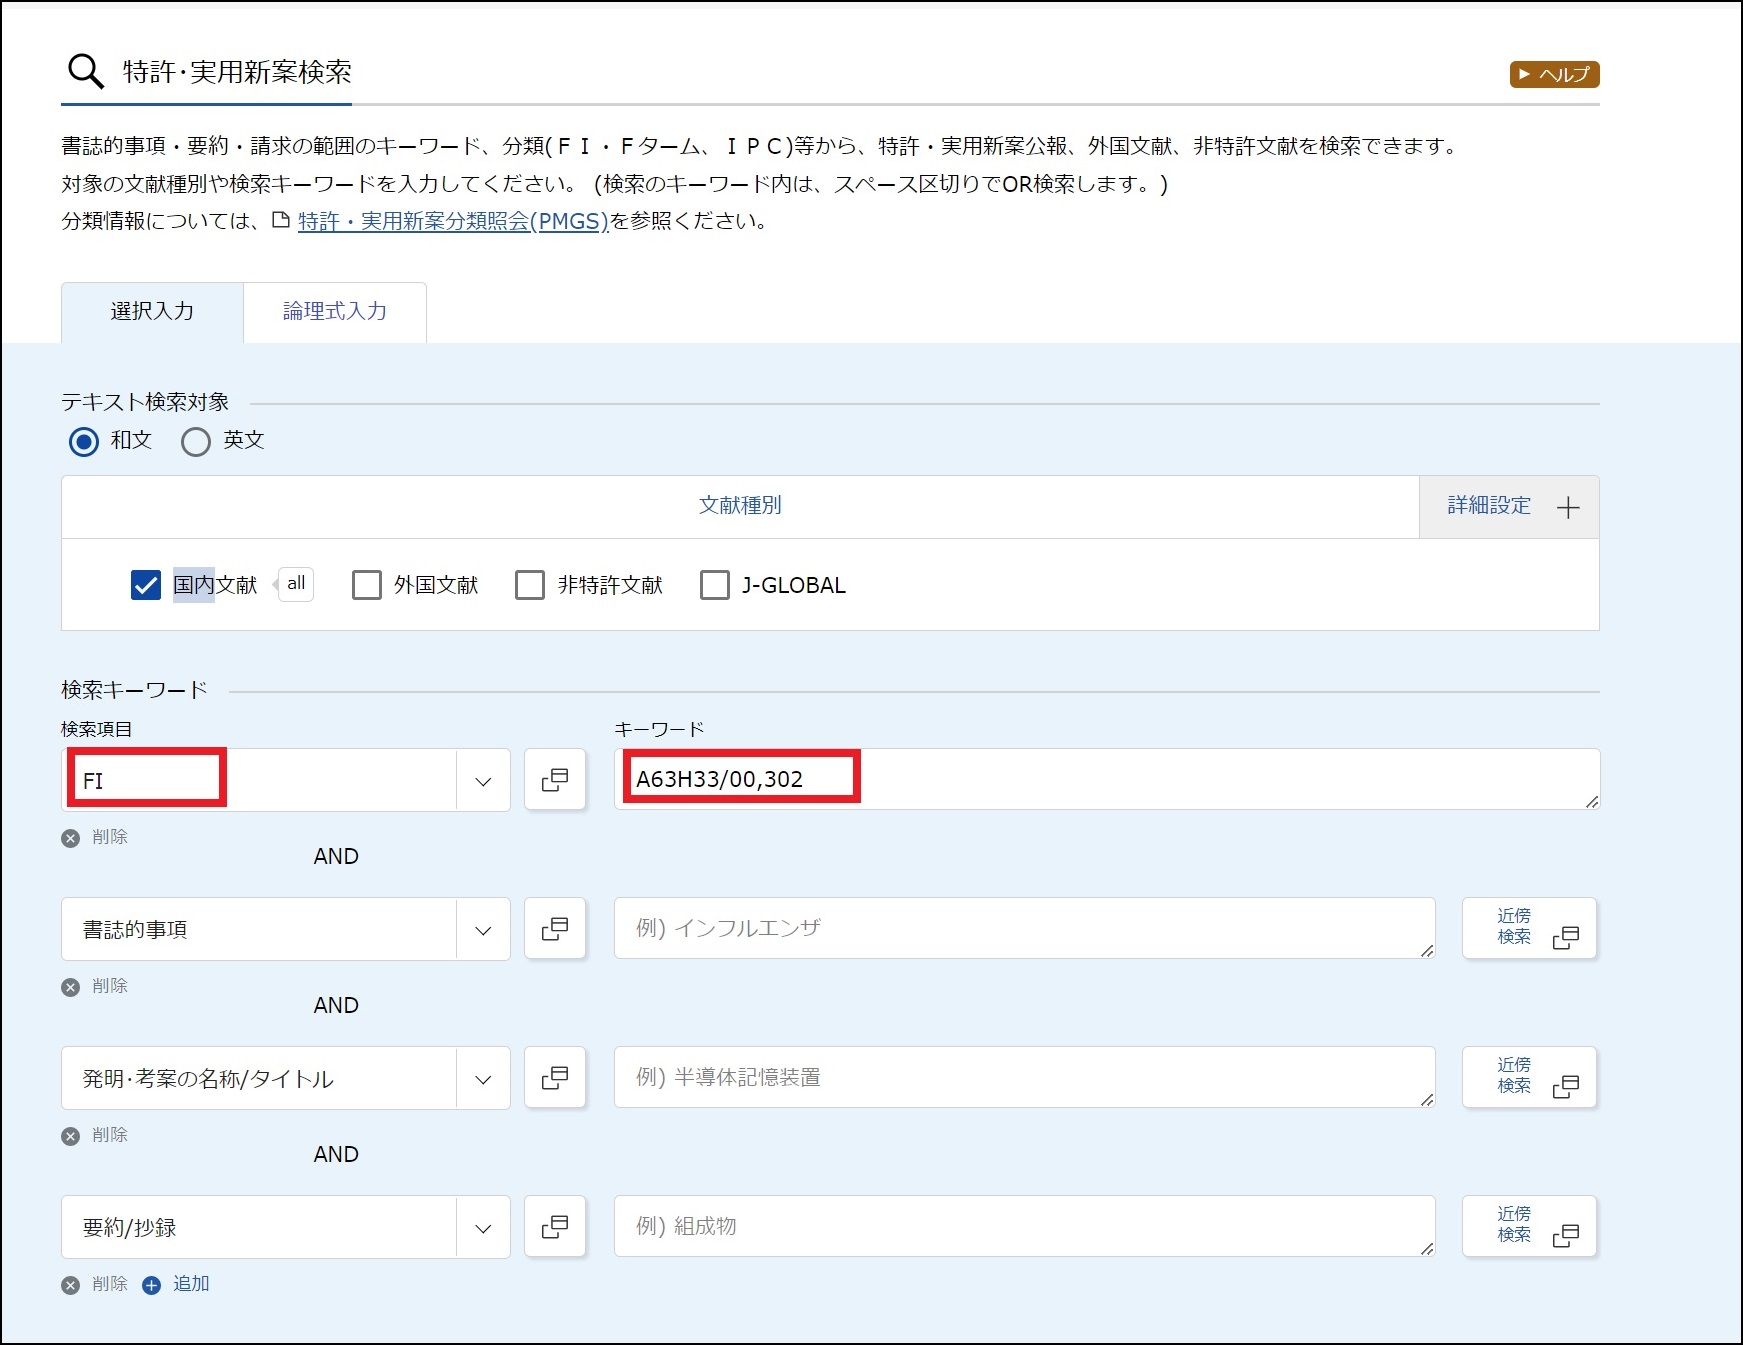Image resolution: width=1743 pixels, height=1345 pixels.
Task: Click 近傍検索 button for 要約/抄録 row
Action: pyautogui.click(x=1529, y=1226)
